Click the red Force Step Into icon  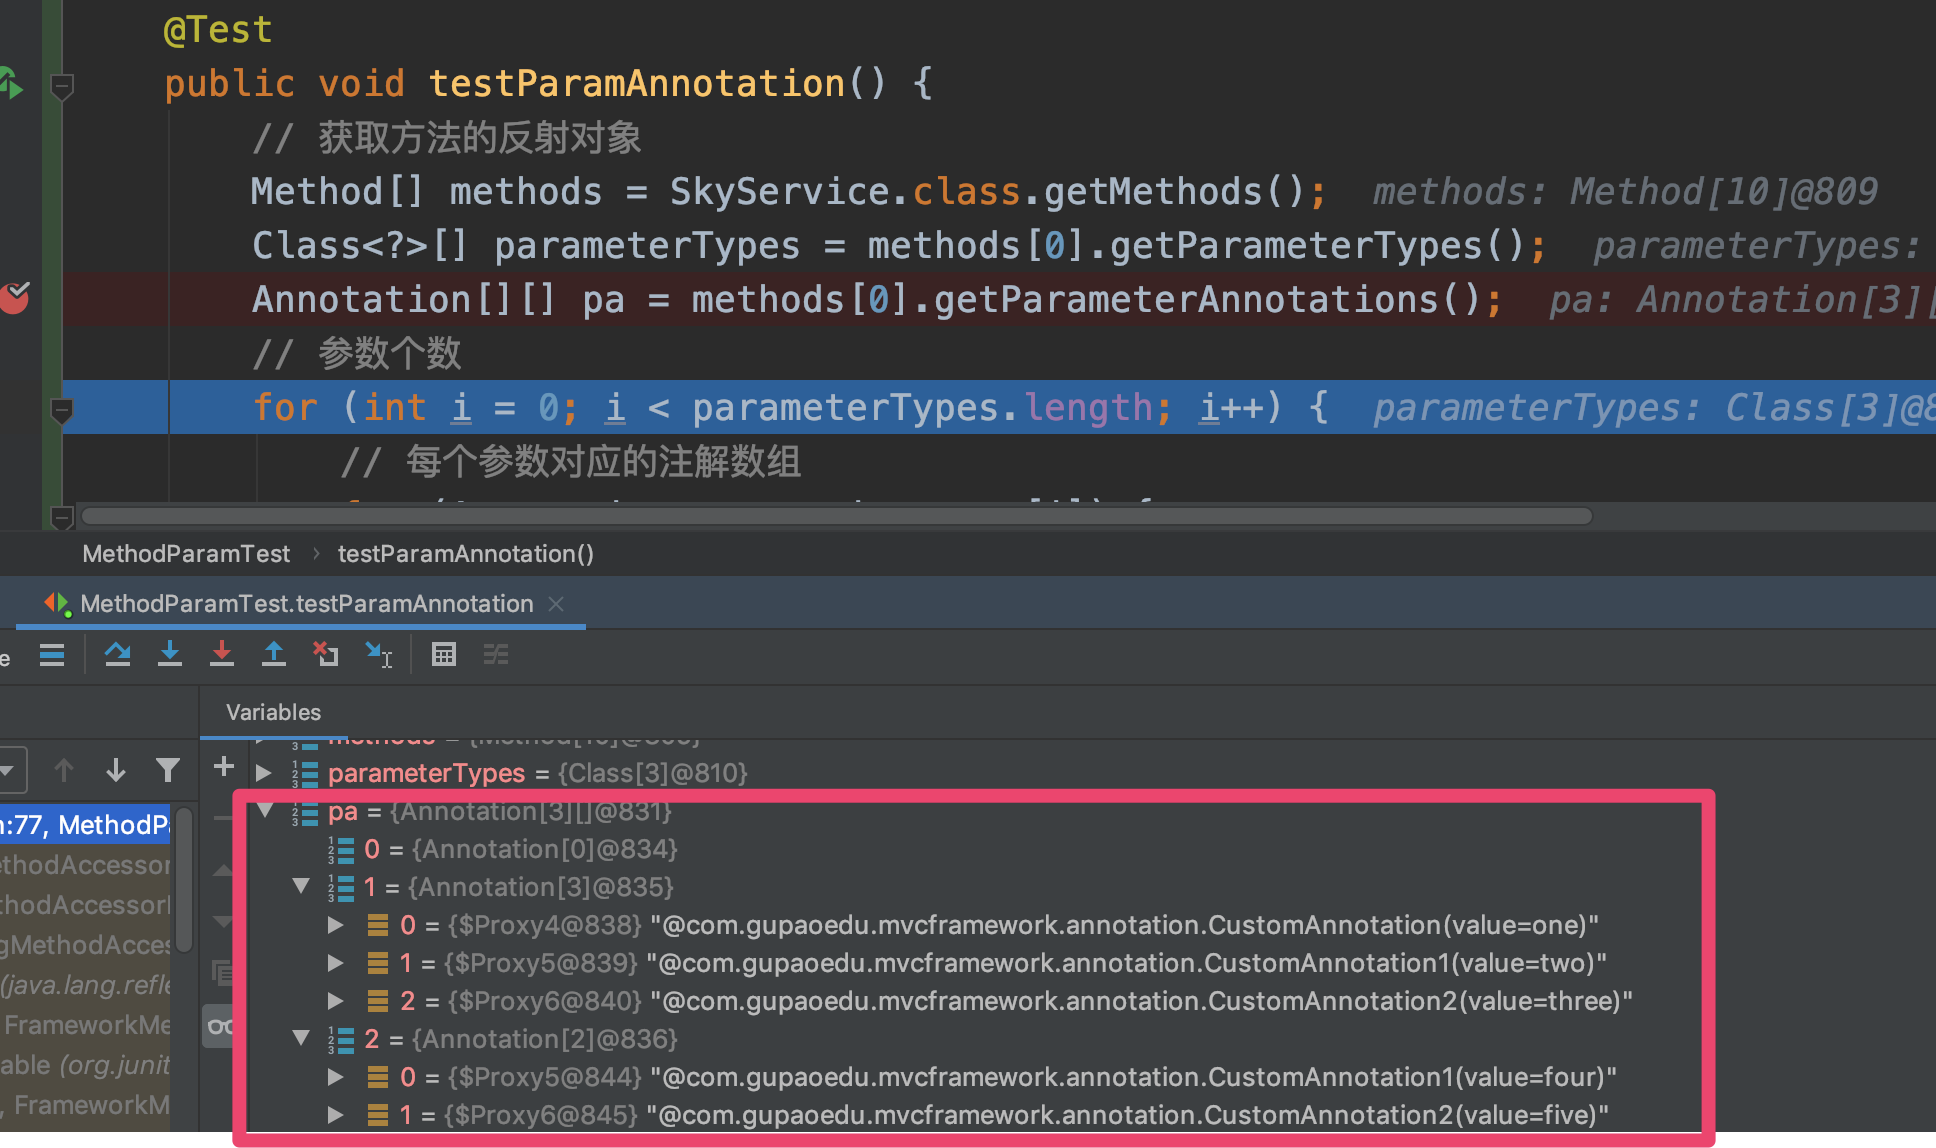(x=222, y=655)
